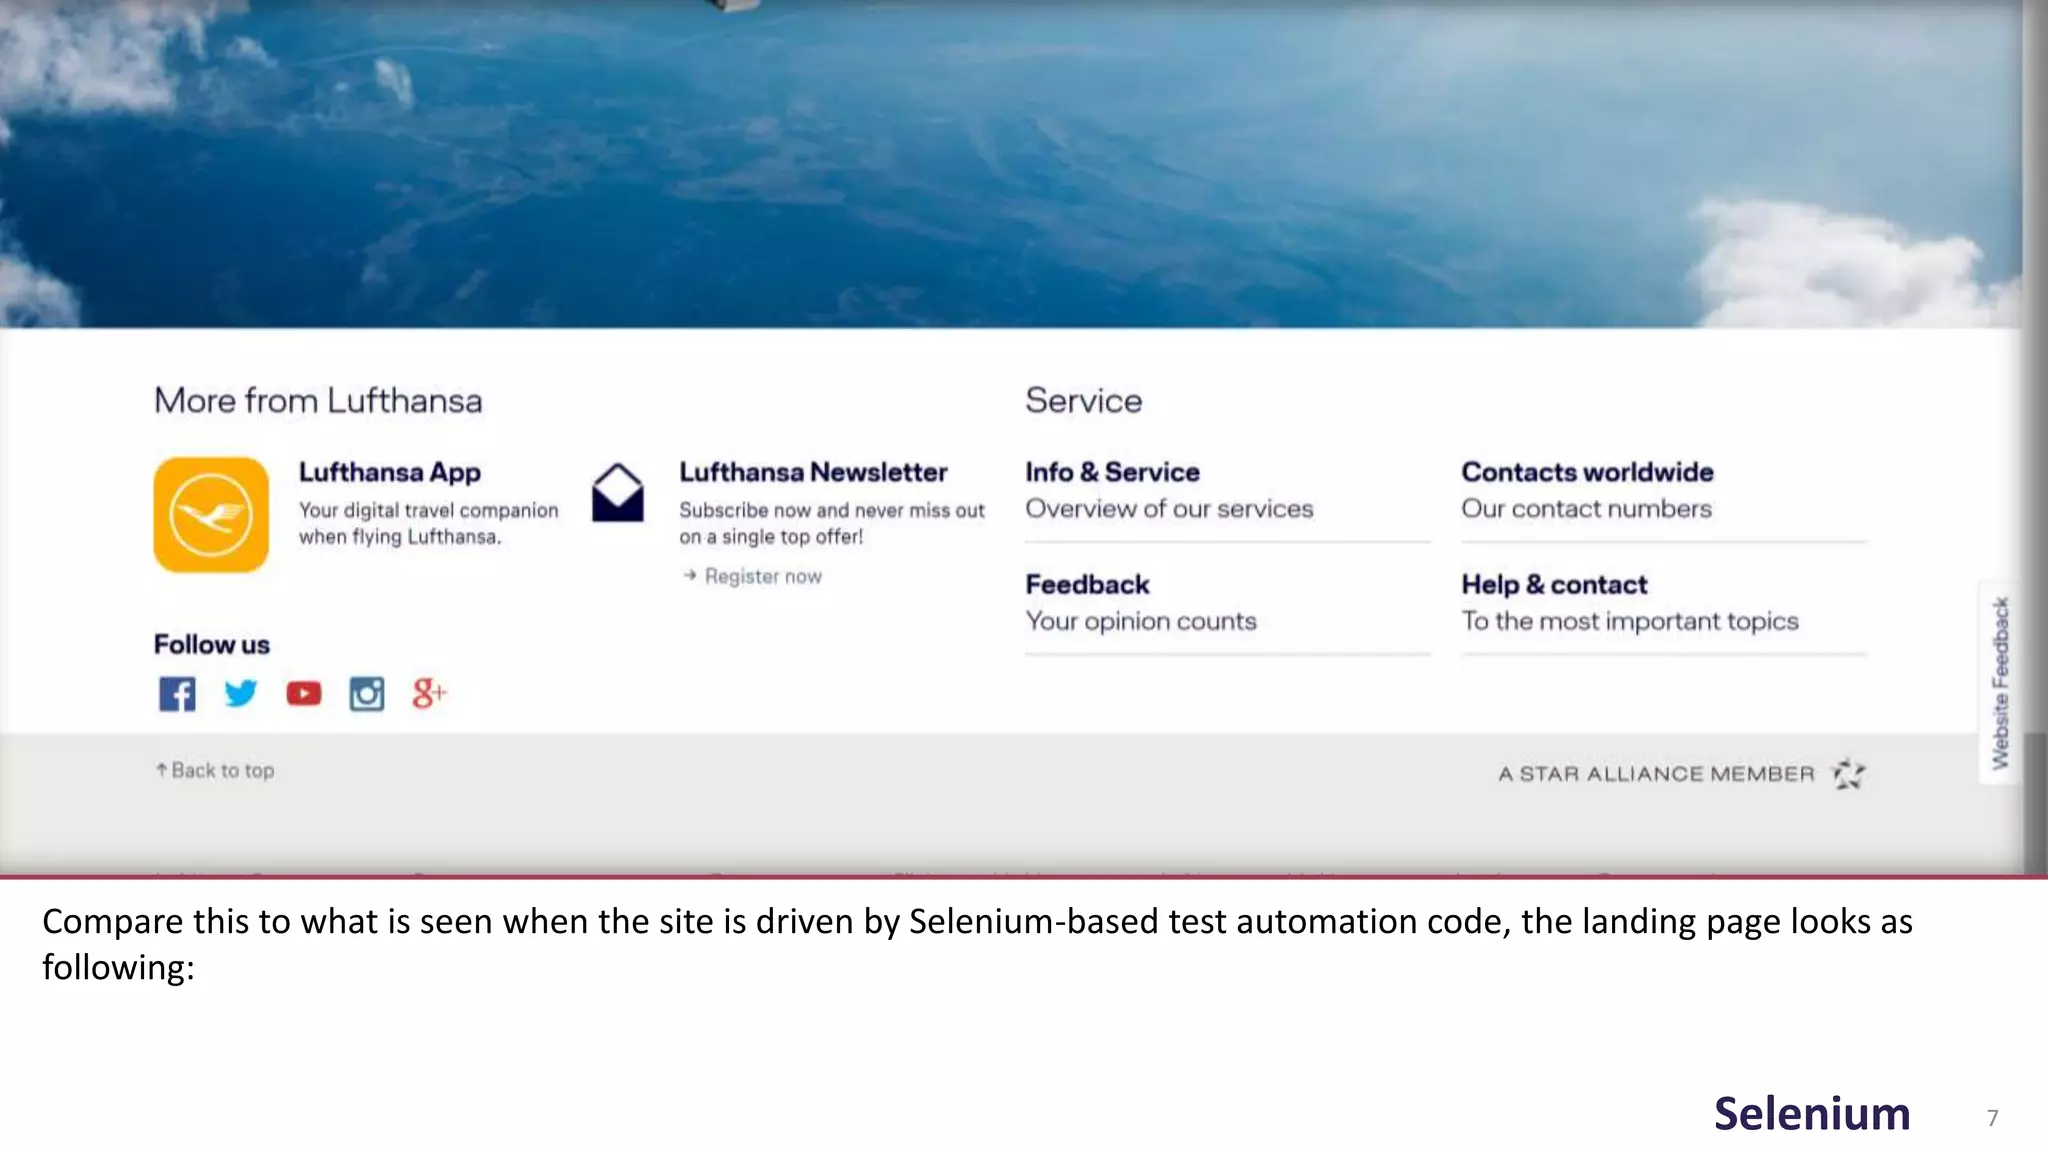2048x1152 pixels.
Task: Open the Website Feedback side tab
Action: click(2000, 683)
